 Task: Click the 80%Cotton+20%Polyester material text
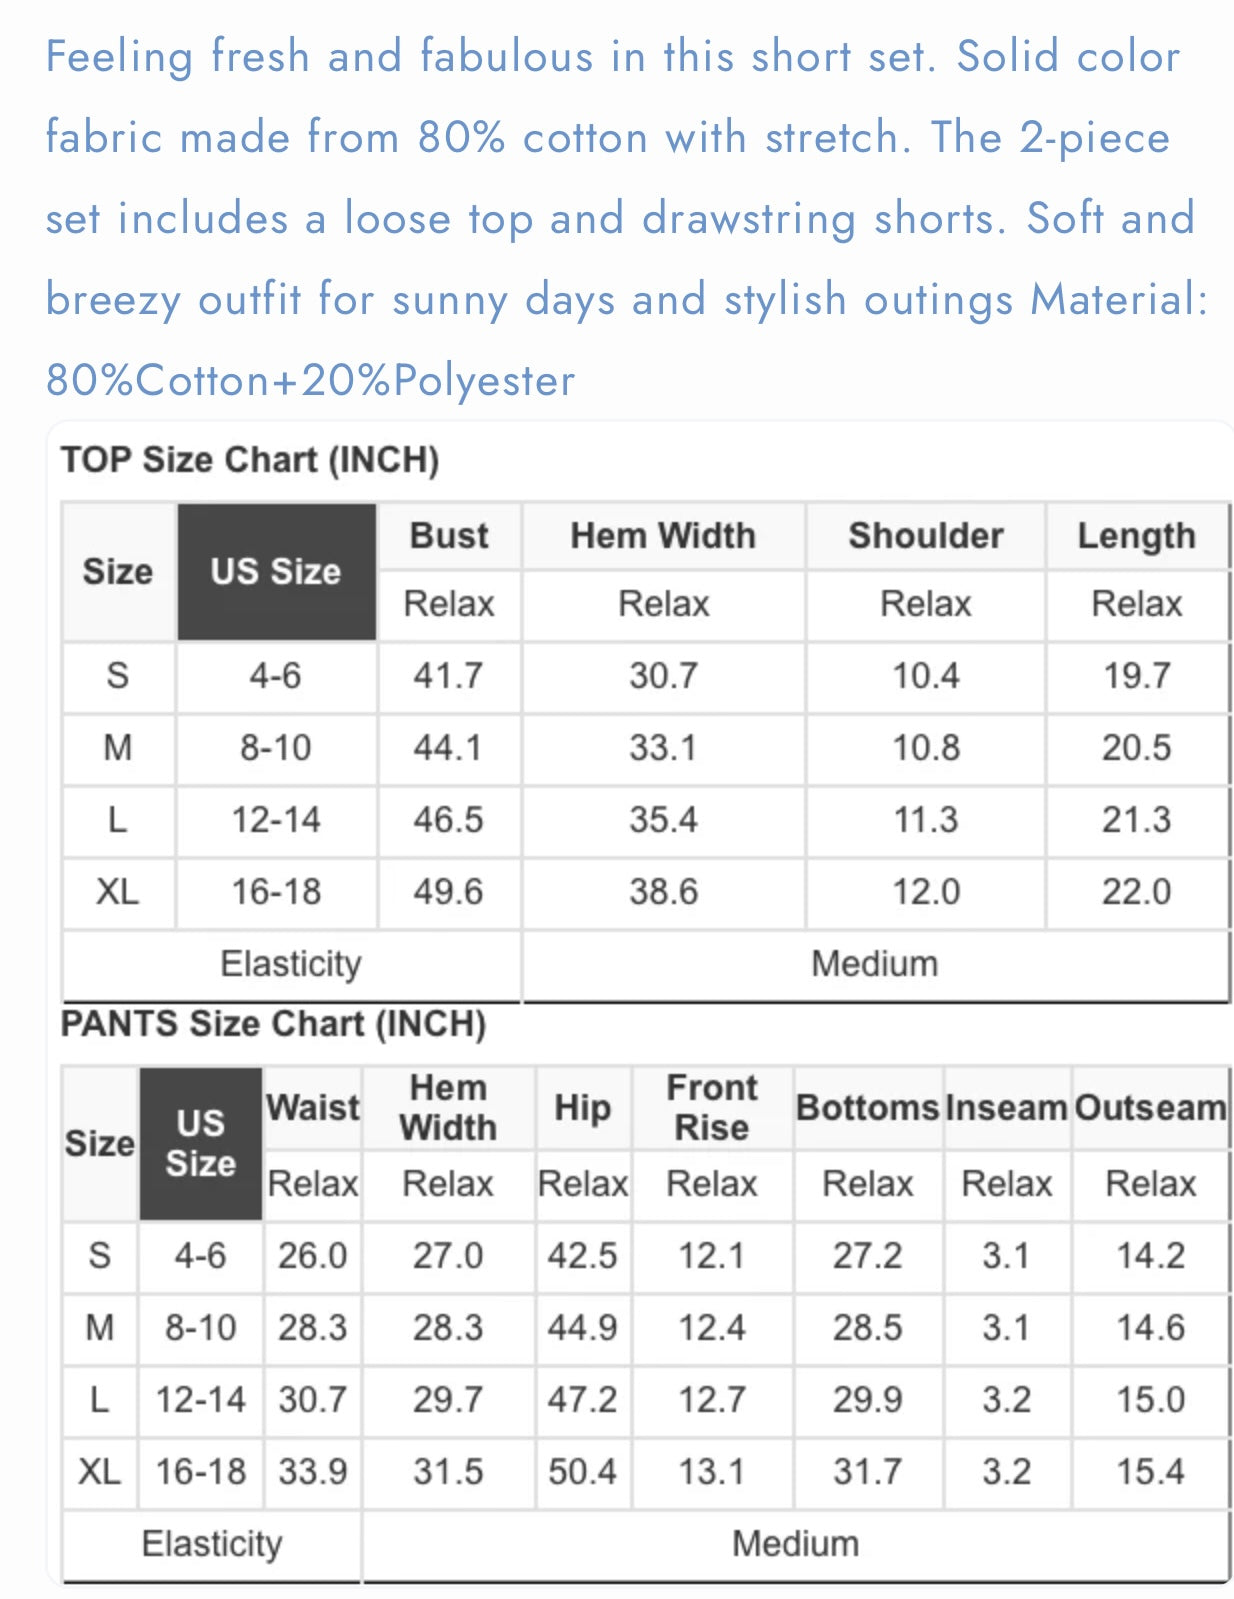(311, 381)
